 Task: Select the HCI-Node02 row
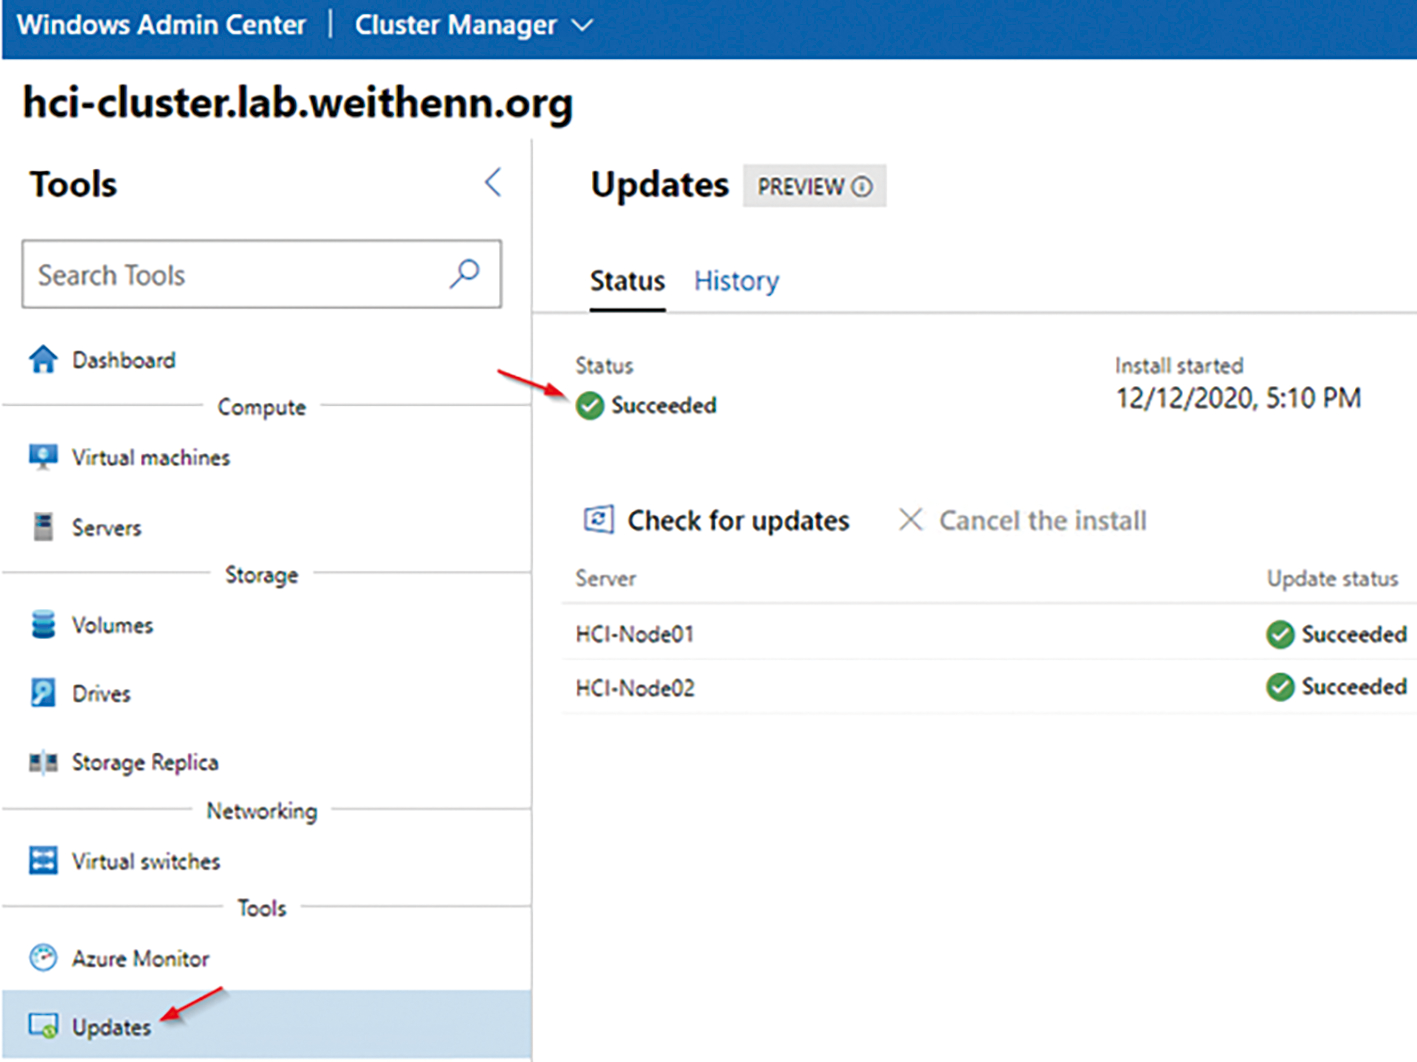(990, 687)
